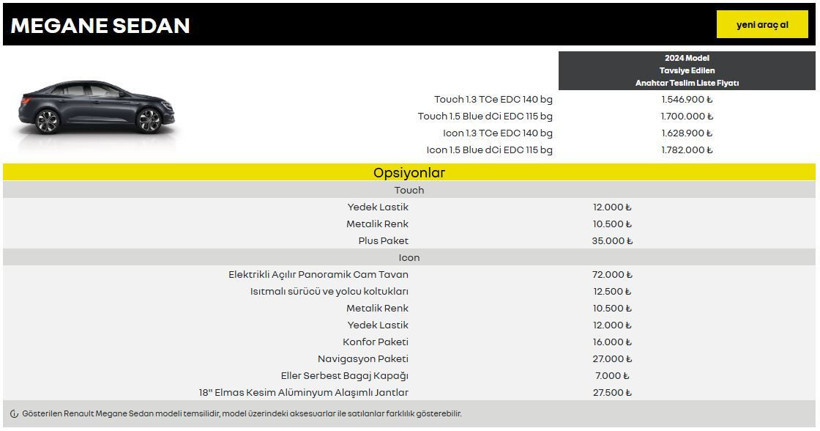
Task: Click the Navigasyon Paketi option
Action: (363, 359)
